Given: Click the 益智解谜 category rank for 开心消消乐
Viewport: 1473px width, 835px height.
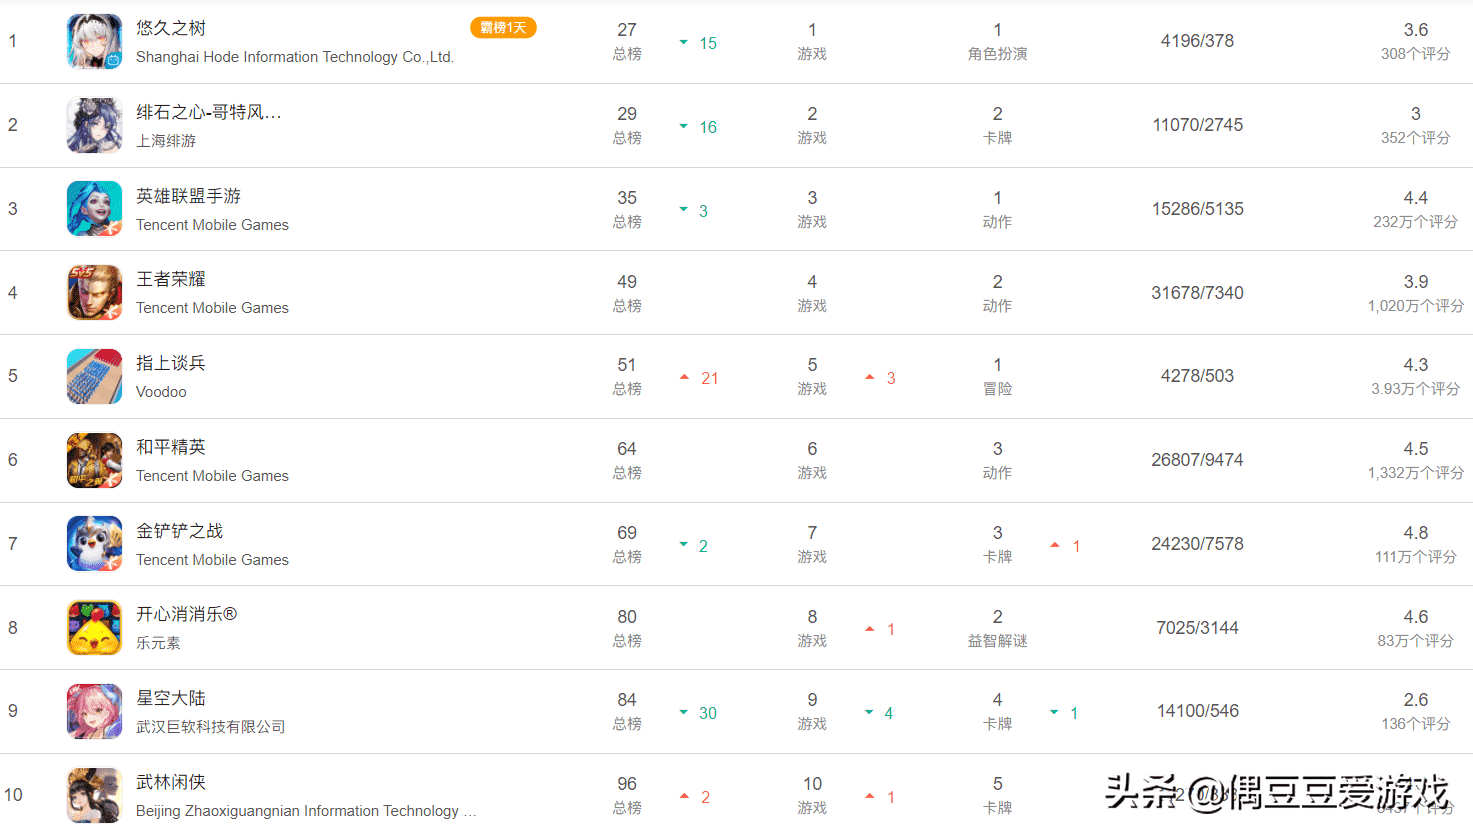Looking at the screenshot, I should (997, 627).
